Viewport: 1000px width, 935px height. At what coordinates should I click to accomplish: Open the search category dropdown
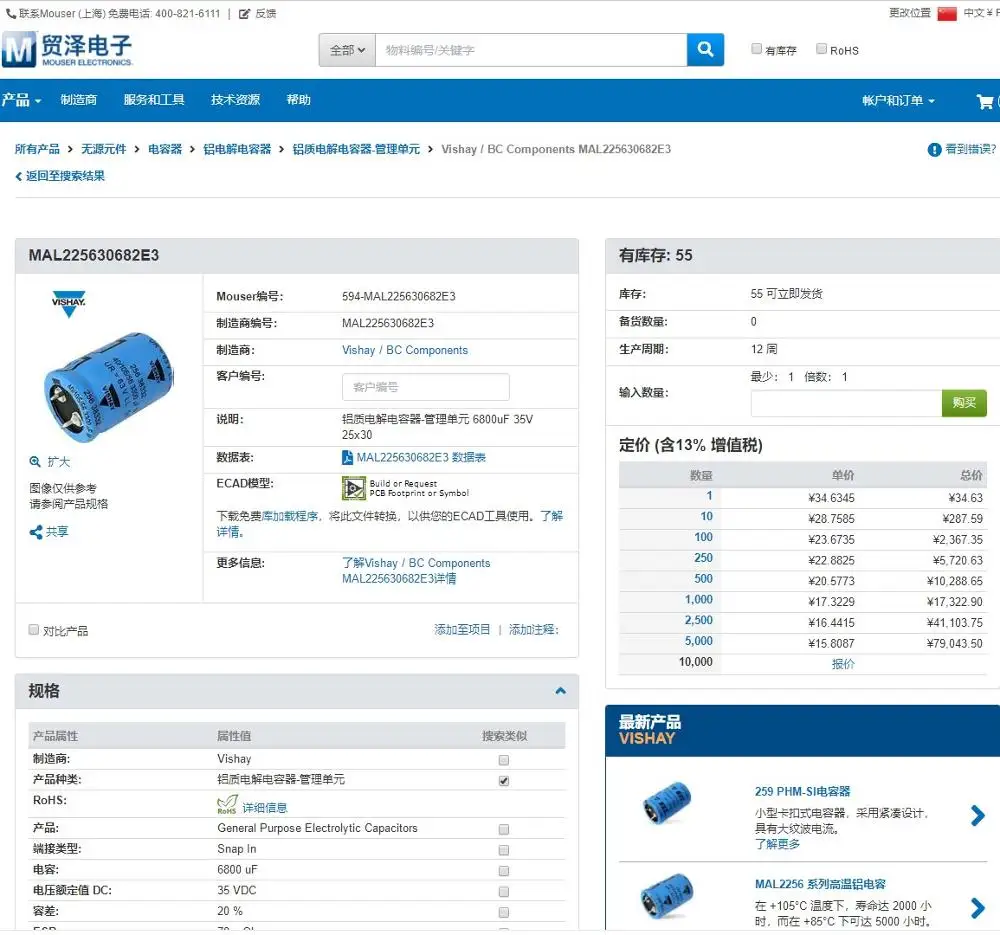click(x=348, y=50)
